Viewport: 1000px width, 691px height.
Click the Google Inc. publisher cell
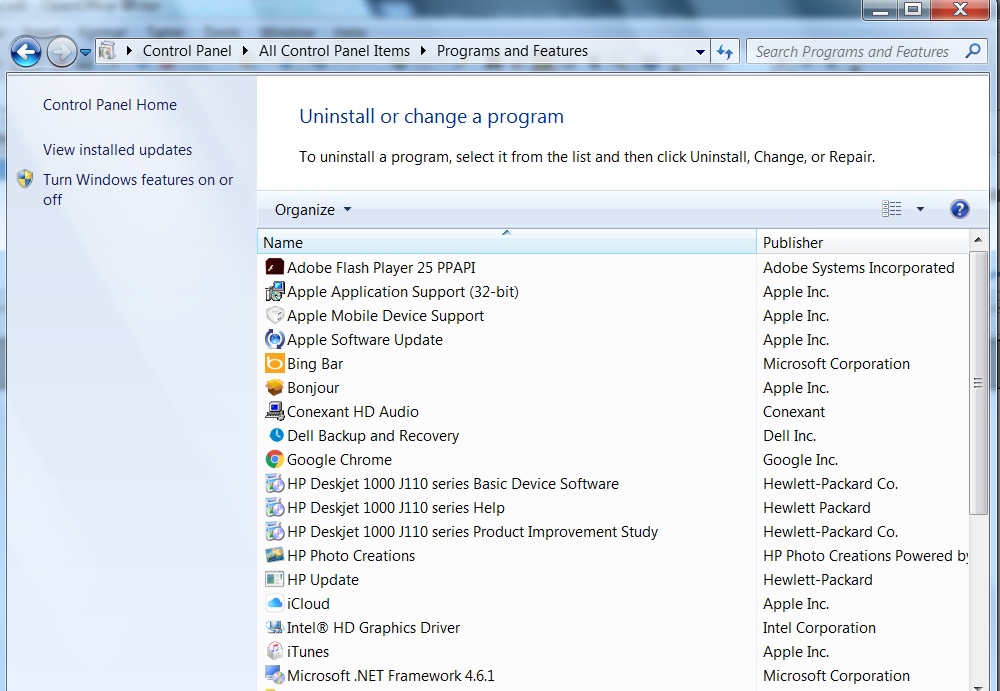[x=800, y=460]
